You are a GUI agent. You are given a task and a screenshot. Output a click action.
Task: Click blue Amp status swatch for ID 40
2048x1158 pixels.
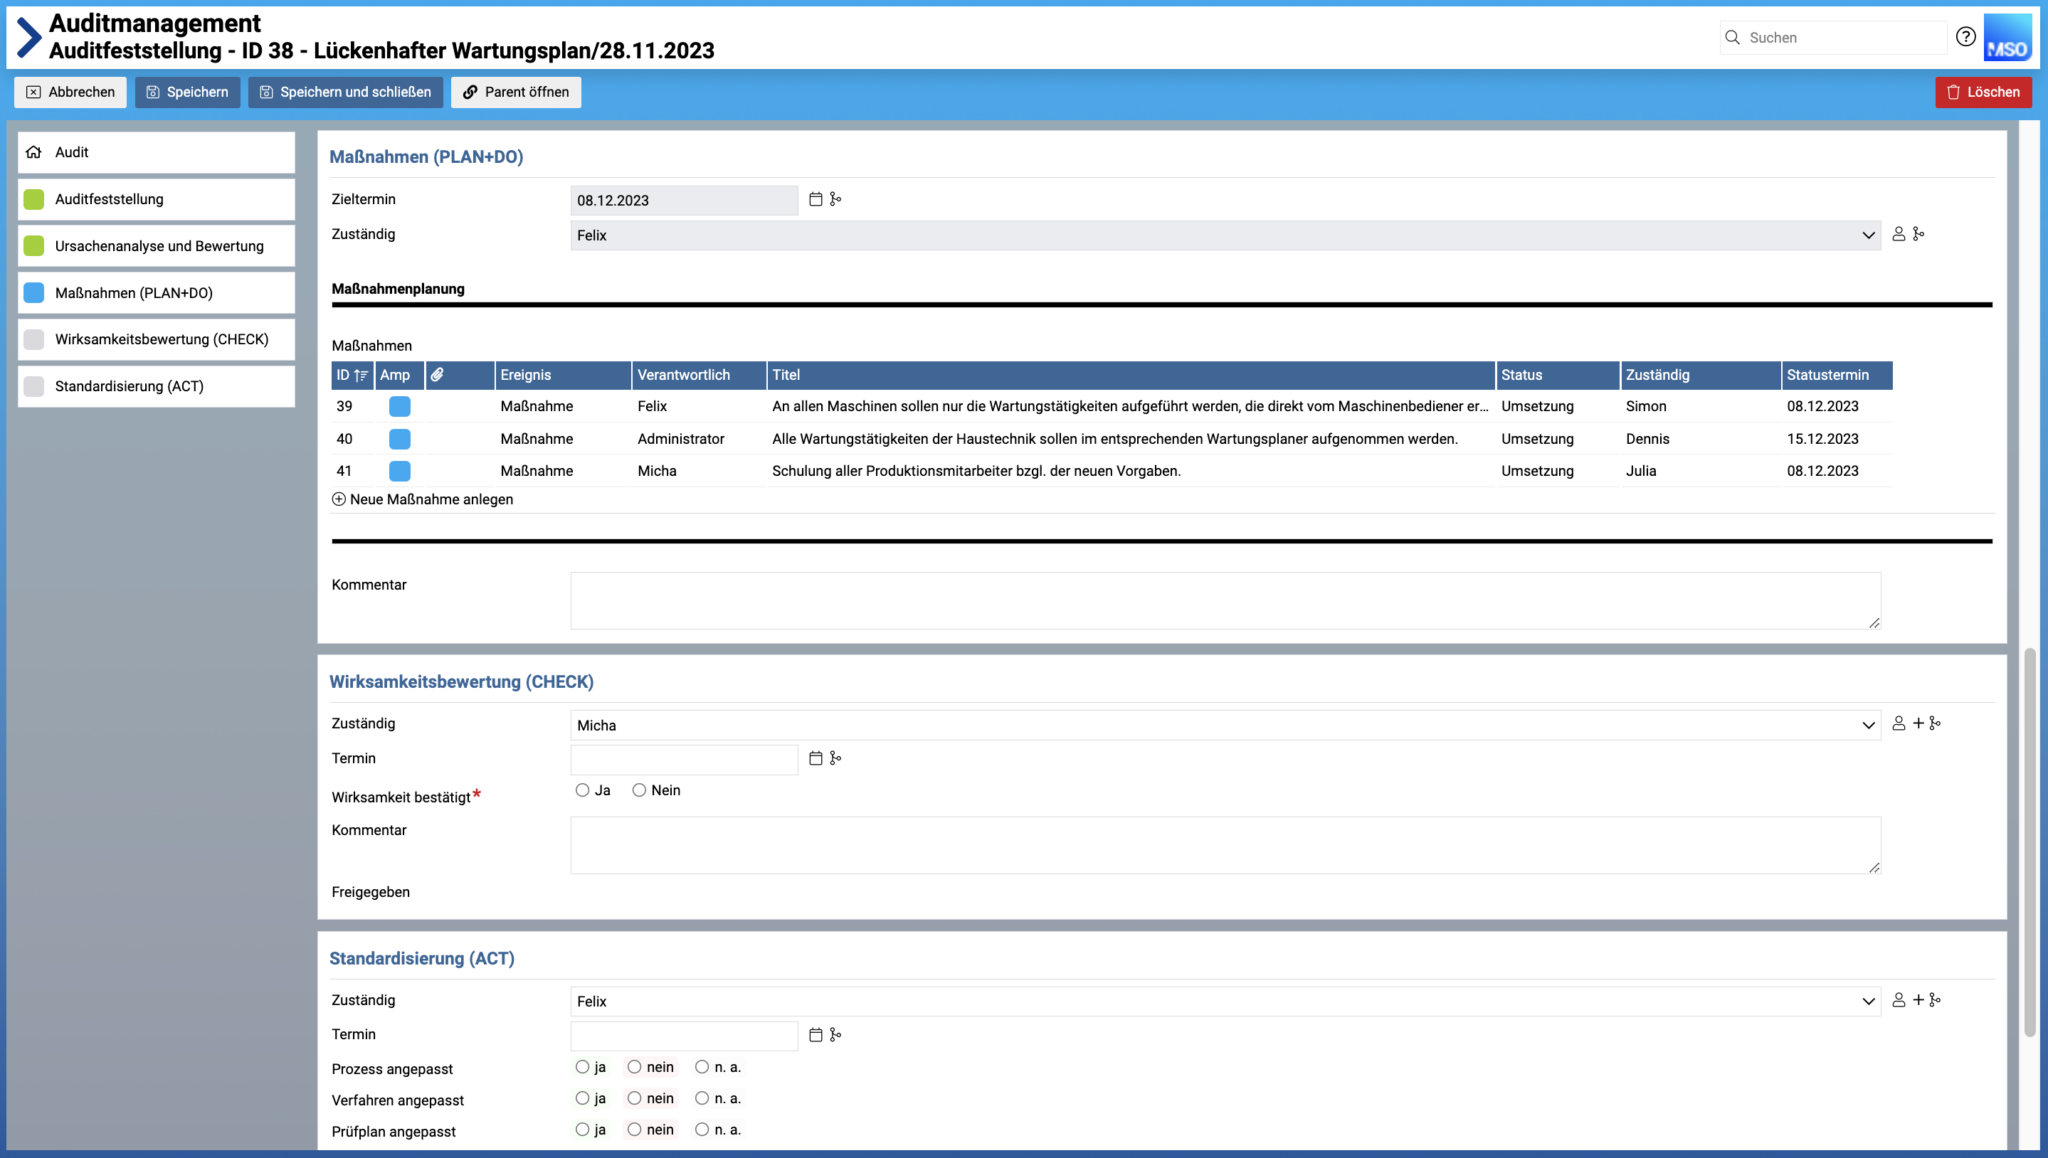tap(399, 439)
